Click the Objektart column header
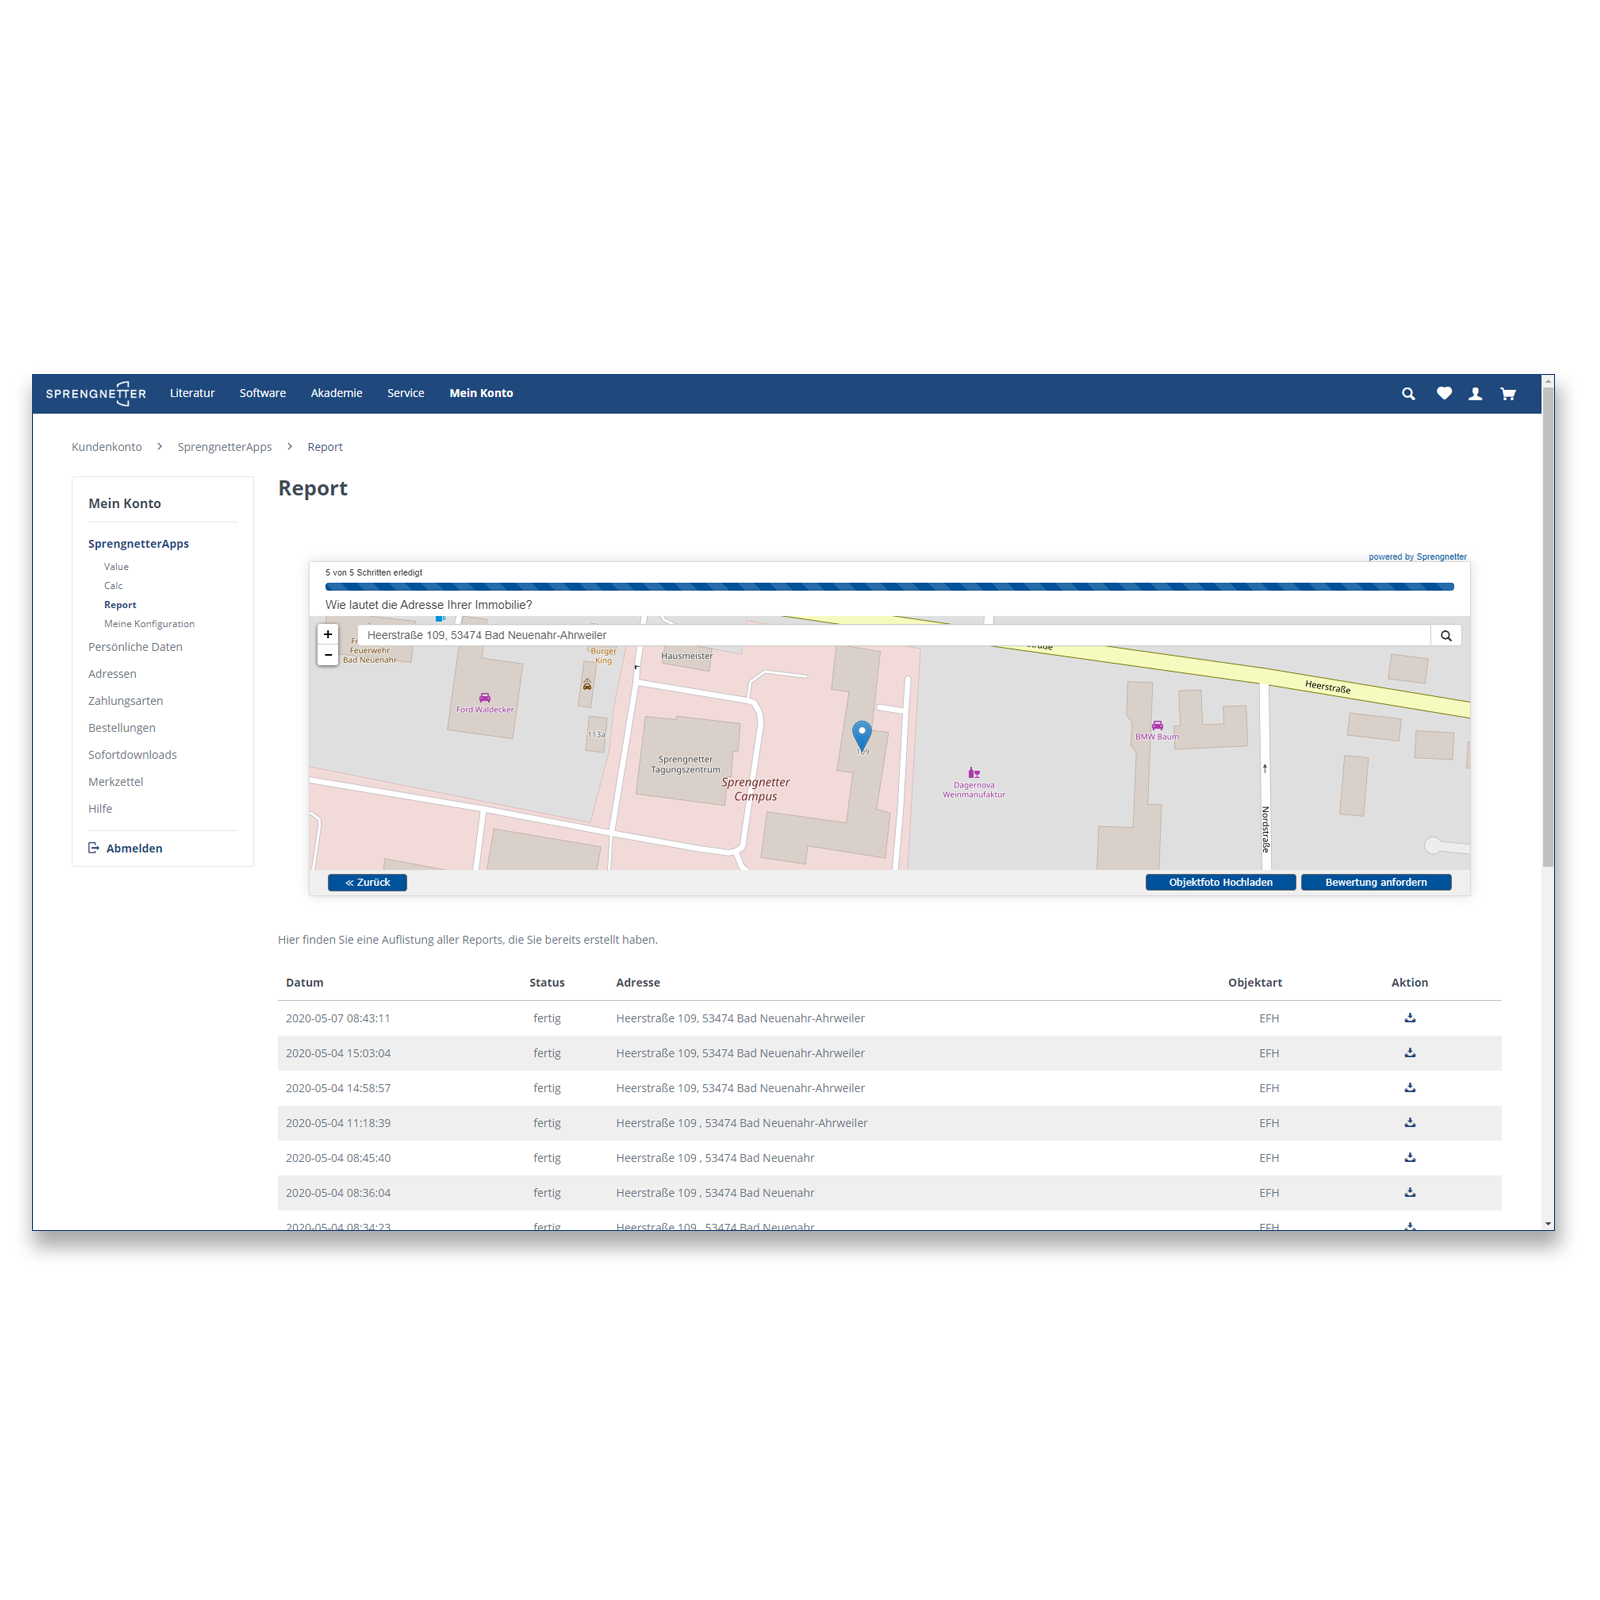The height and width of the screenshot is (1600, 1600). click(1255, 983)
